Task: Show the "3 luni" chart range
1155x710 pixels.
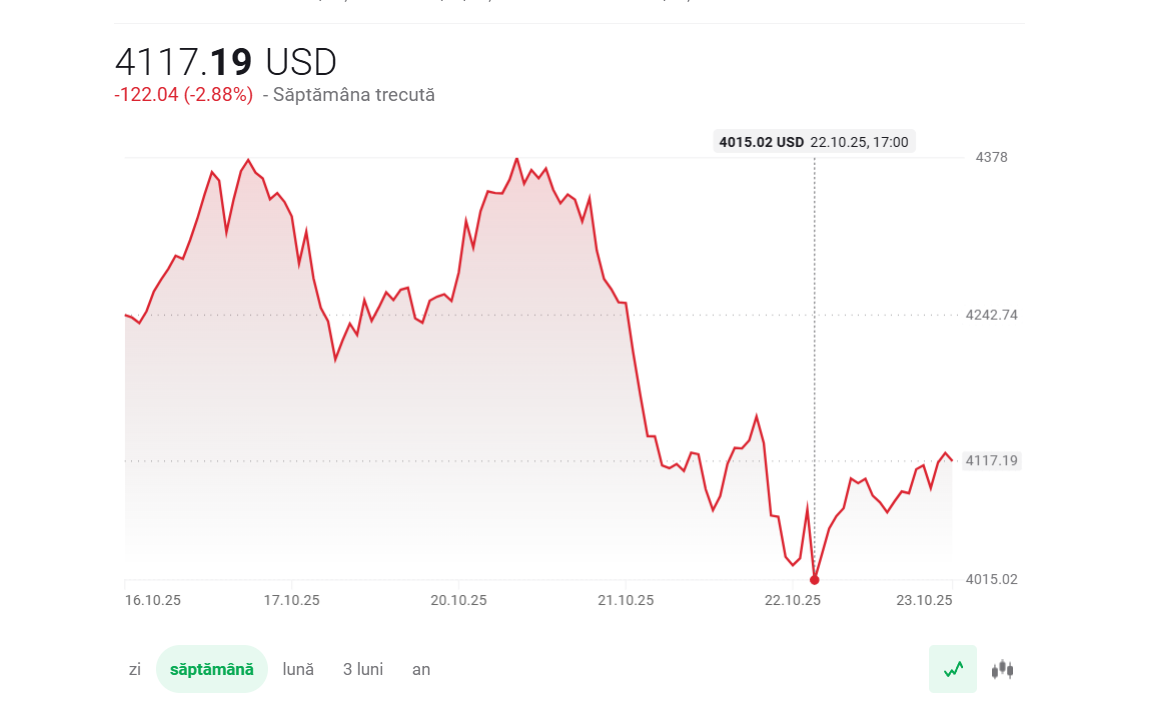Action: click(x=363, y=669)
